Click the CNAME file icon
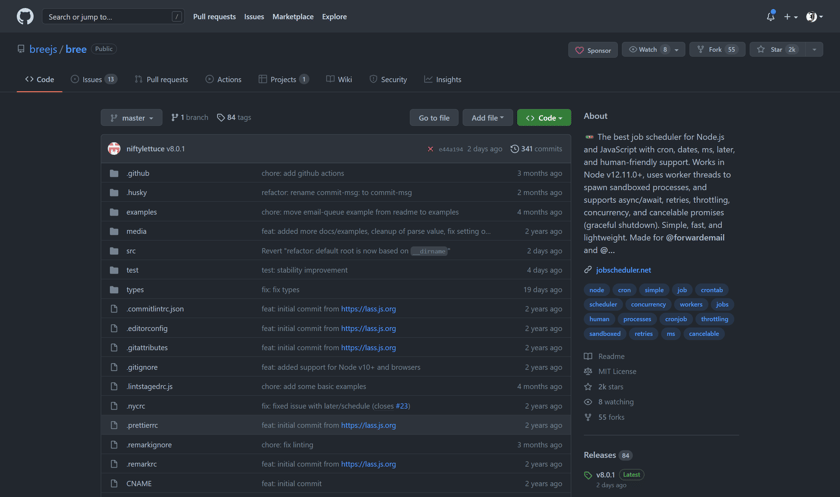The height and width of the screenshot is (497, 840). click(x=114, y=484)
